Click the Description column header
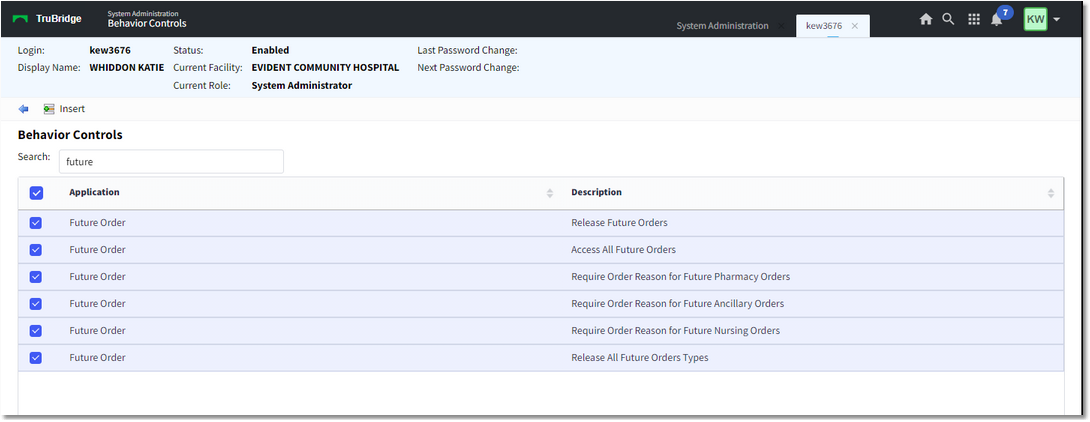The height and width of the screenshot is (422, 1090). point(596,193)
